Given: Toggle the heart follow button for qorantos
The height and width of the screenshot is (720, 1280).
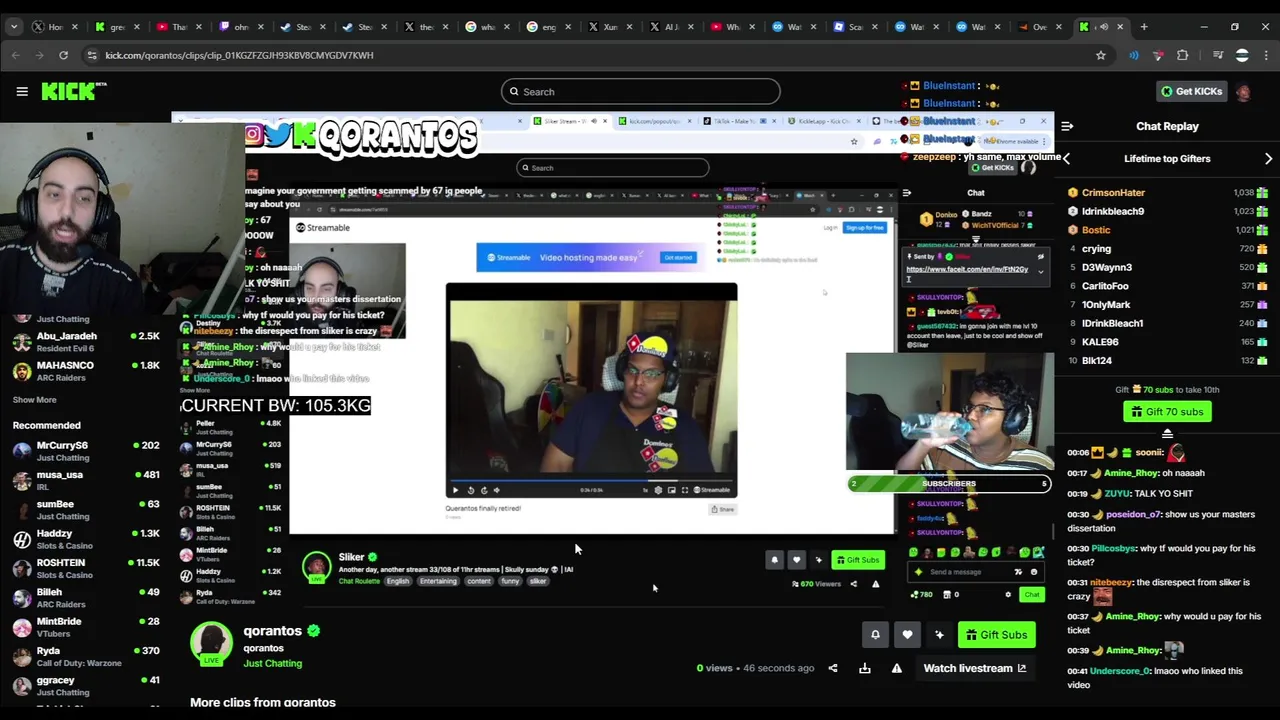Looking at the screenshot, I should (907, 635).
